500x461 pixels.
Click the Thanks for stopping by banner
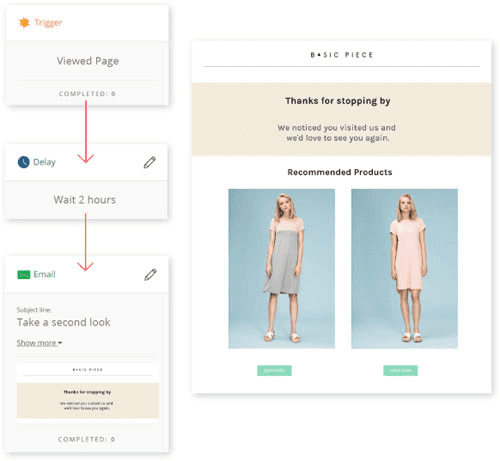click(341, 119)
